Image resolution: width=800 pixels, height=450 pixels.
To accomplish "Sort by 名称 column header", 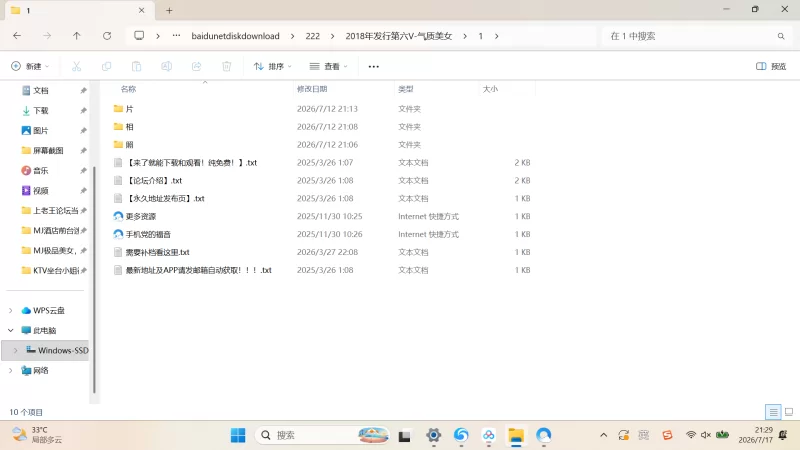I will point(129,89).
